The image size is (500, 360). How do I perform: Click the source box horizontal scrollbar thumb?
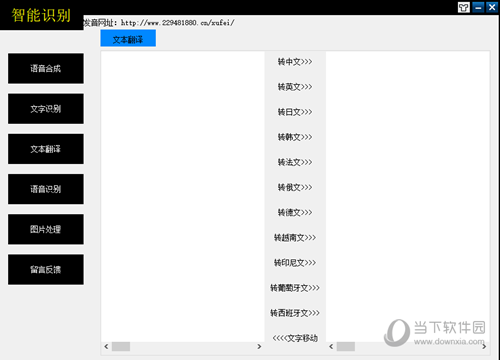point(121,347)
